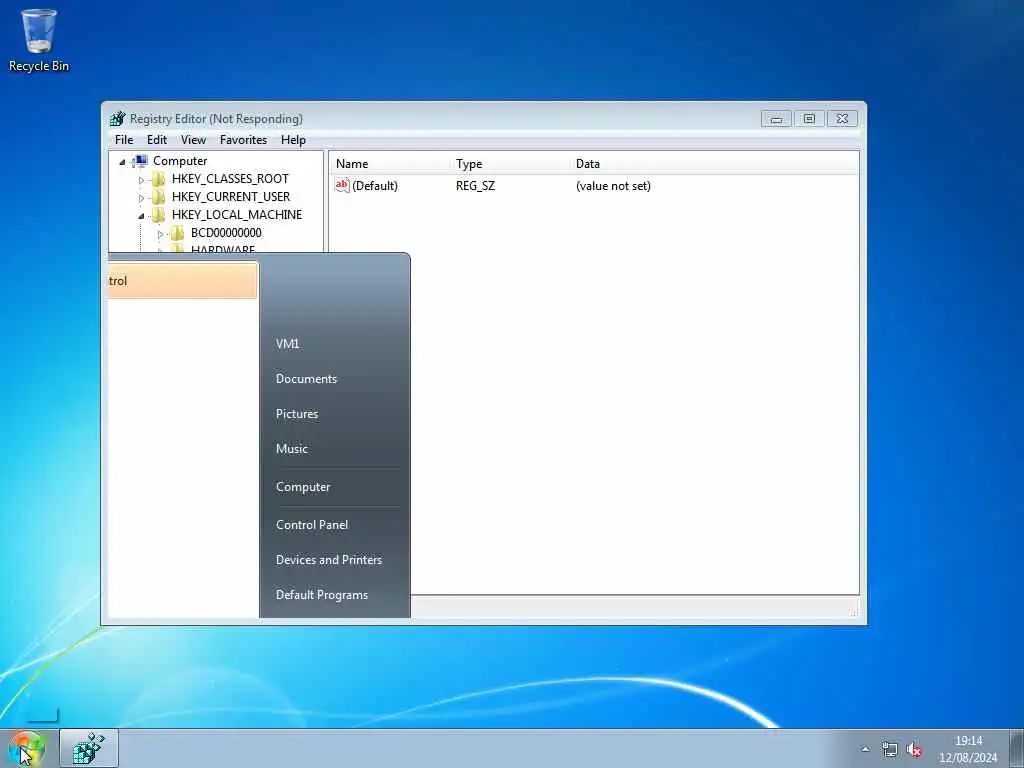Open the Help menu
Image resolution: width=1024 pixels, height=768 pixels.
pos(293,140)
